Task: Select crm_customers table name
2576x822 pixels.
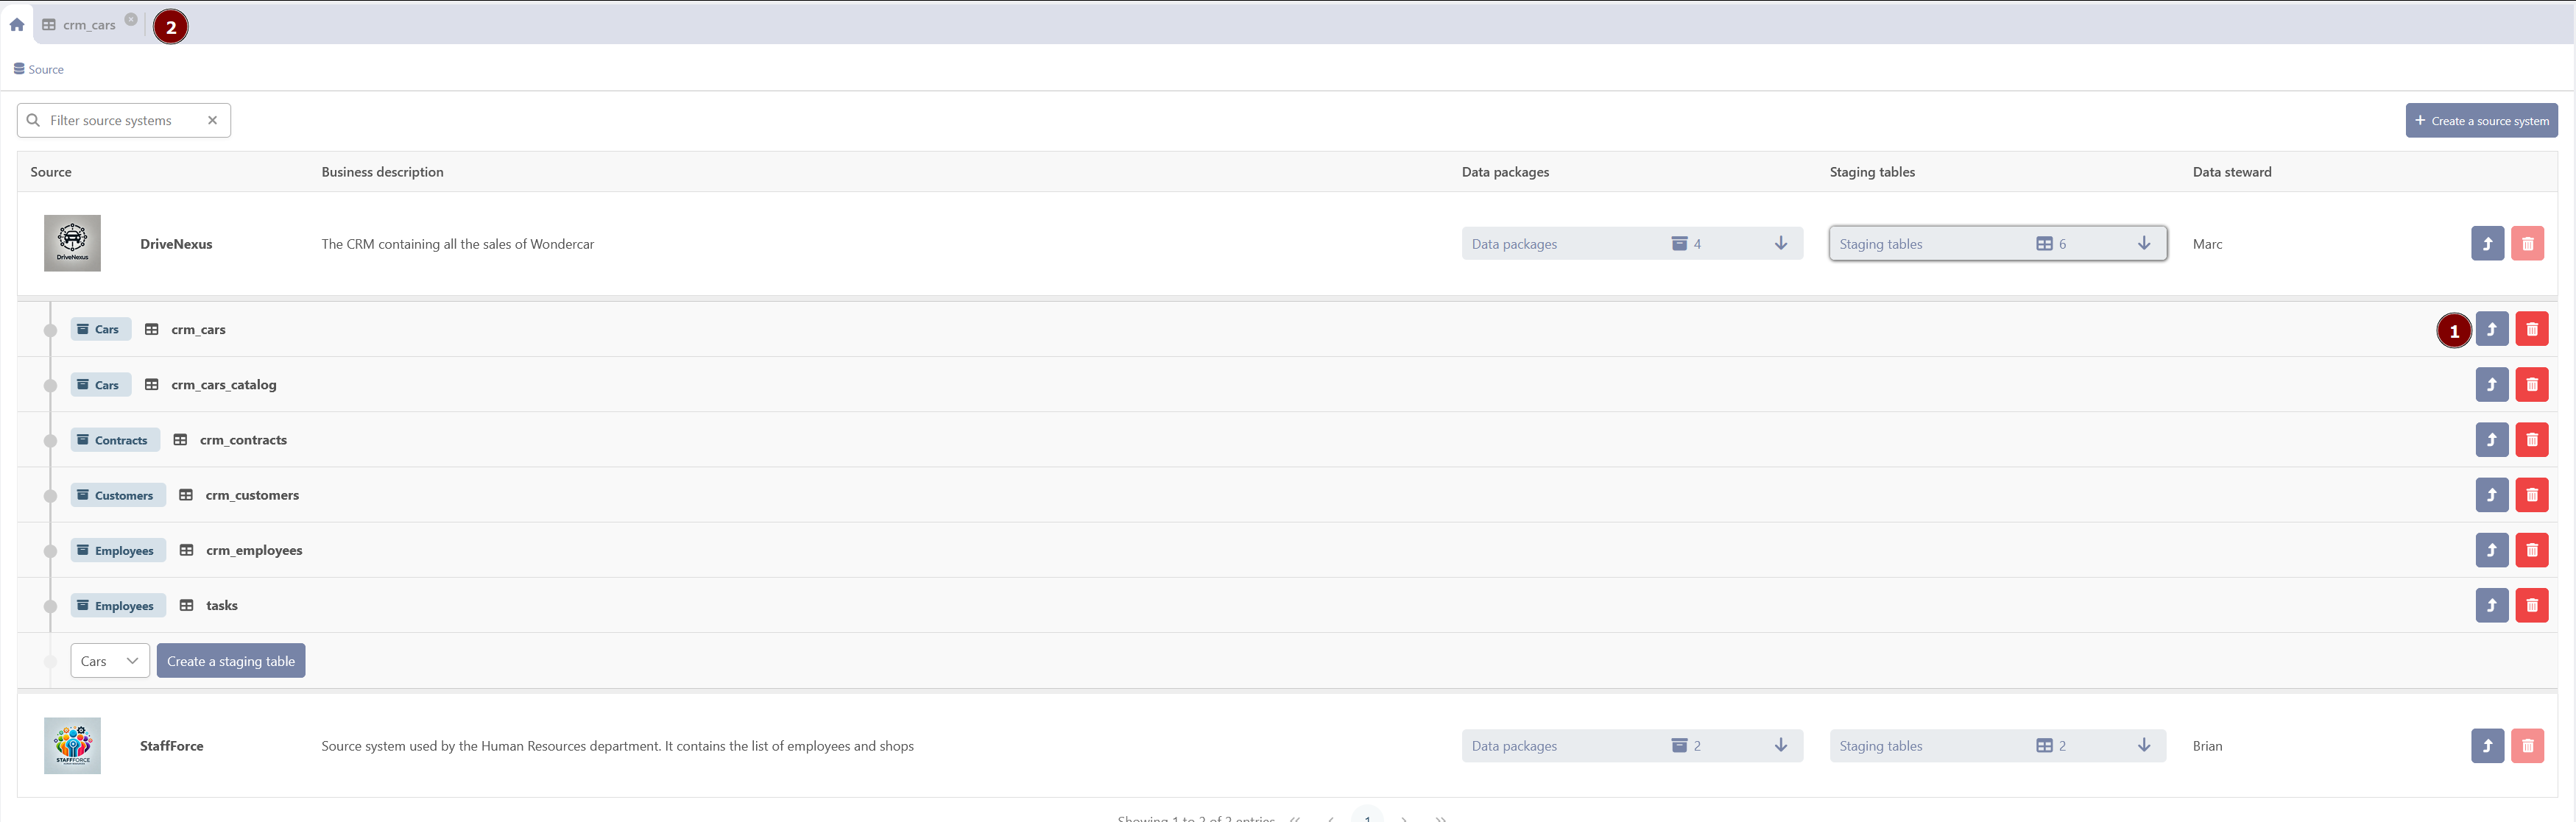Action: coord(252,494)
